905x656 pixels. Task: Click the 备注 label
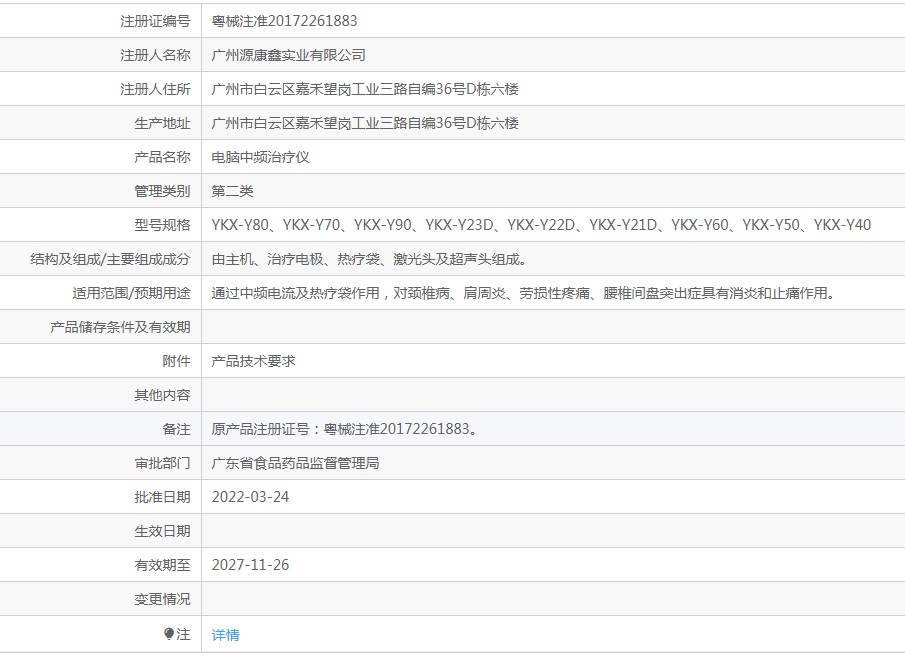(176, 429)
